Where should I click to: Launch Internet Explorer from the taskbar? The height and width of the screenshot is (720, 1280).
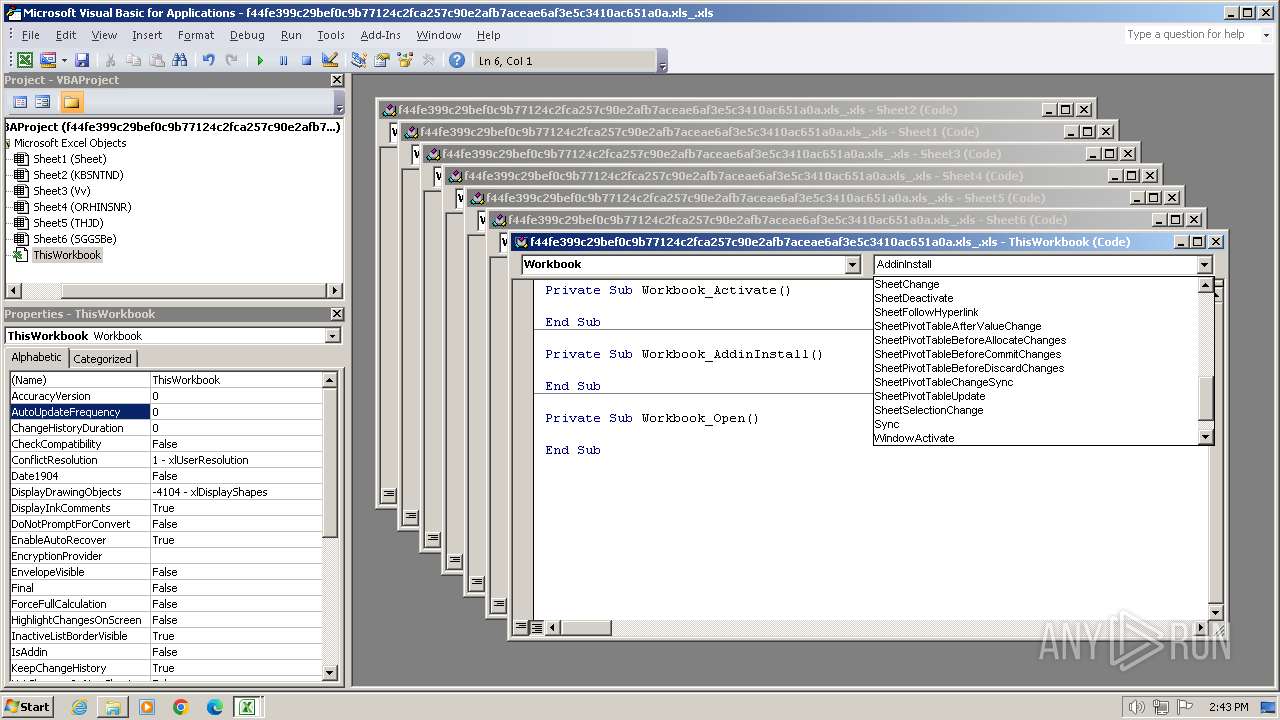click(79, 707)
